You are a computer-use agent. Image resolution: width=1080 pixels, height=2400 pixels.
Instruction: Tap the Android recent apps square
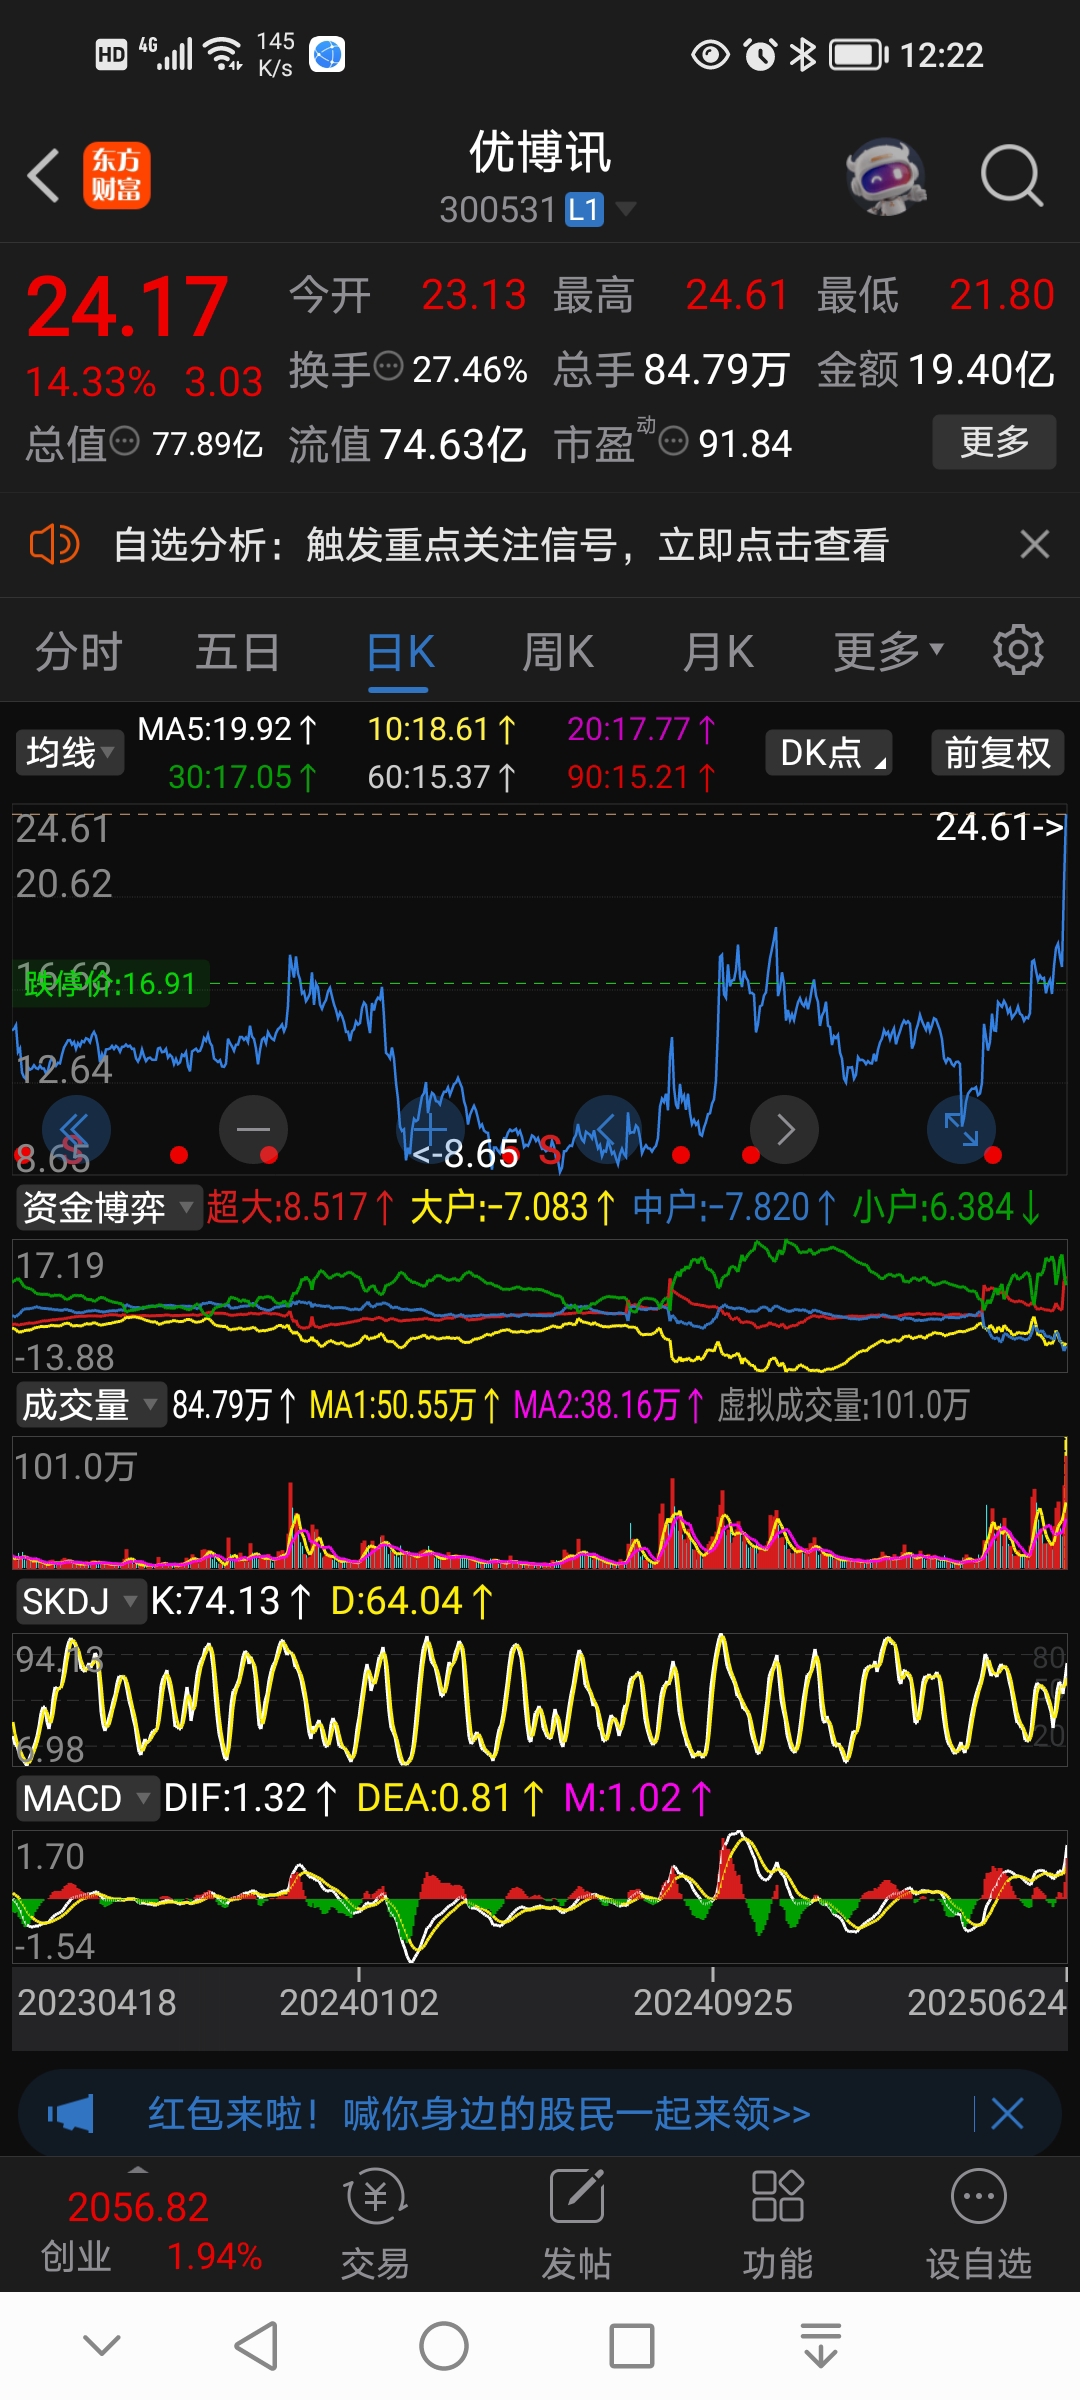[x=632, y=2346]
